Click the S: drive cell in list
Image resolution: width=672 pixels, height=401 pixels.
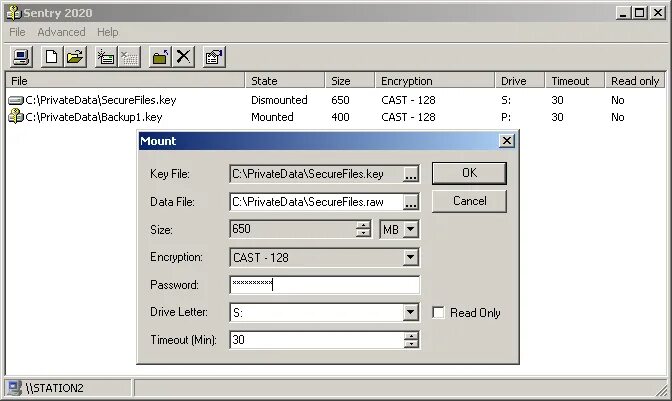click(x=506, y=100)
